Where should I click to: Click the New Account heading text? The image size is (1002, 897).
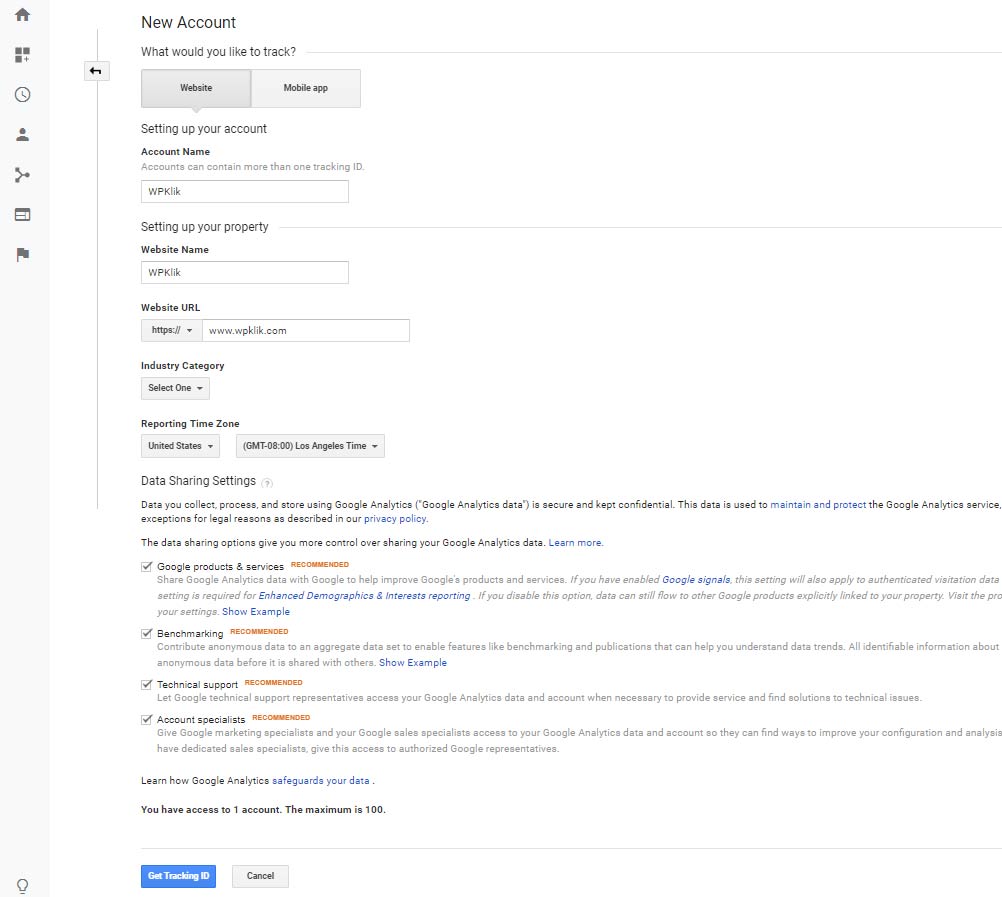pos(189,22)
